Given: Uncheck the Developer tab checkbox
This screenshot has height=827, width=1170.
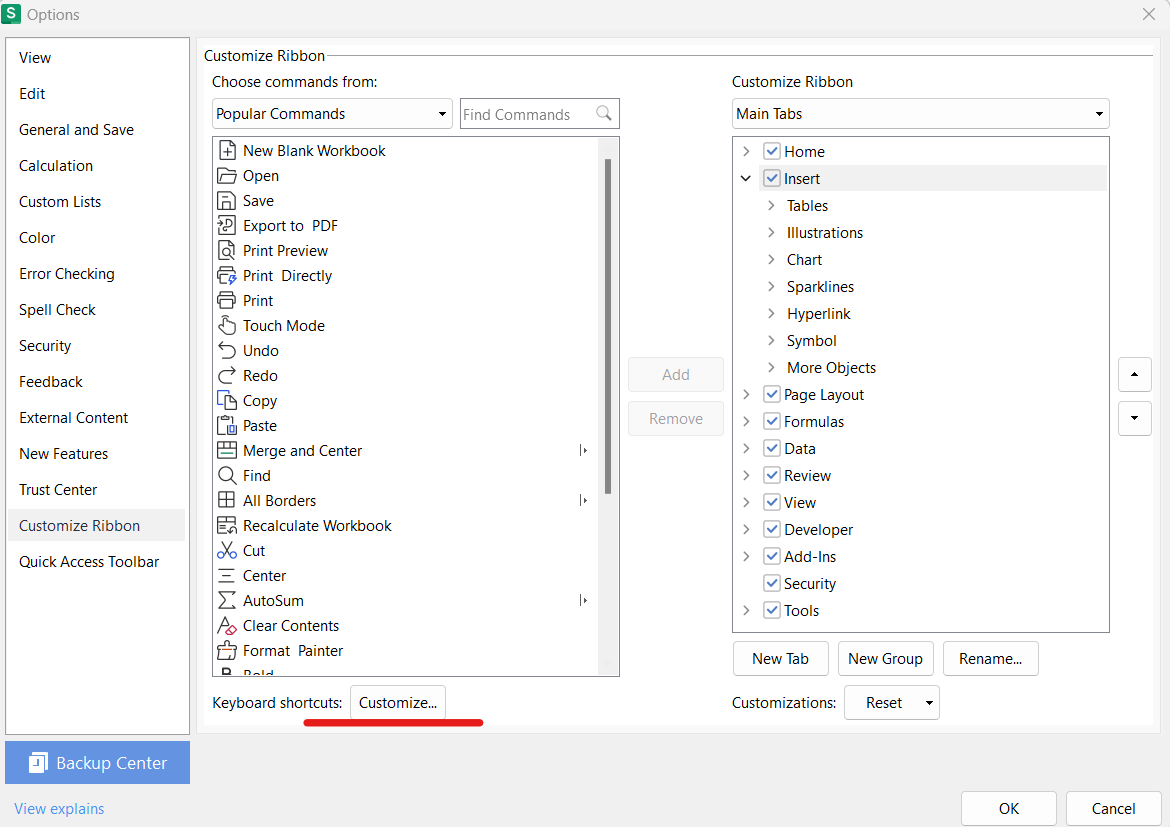Looking at the screenshot, I should pyautogui.click(x=771, y=529).
